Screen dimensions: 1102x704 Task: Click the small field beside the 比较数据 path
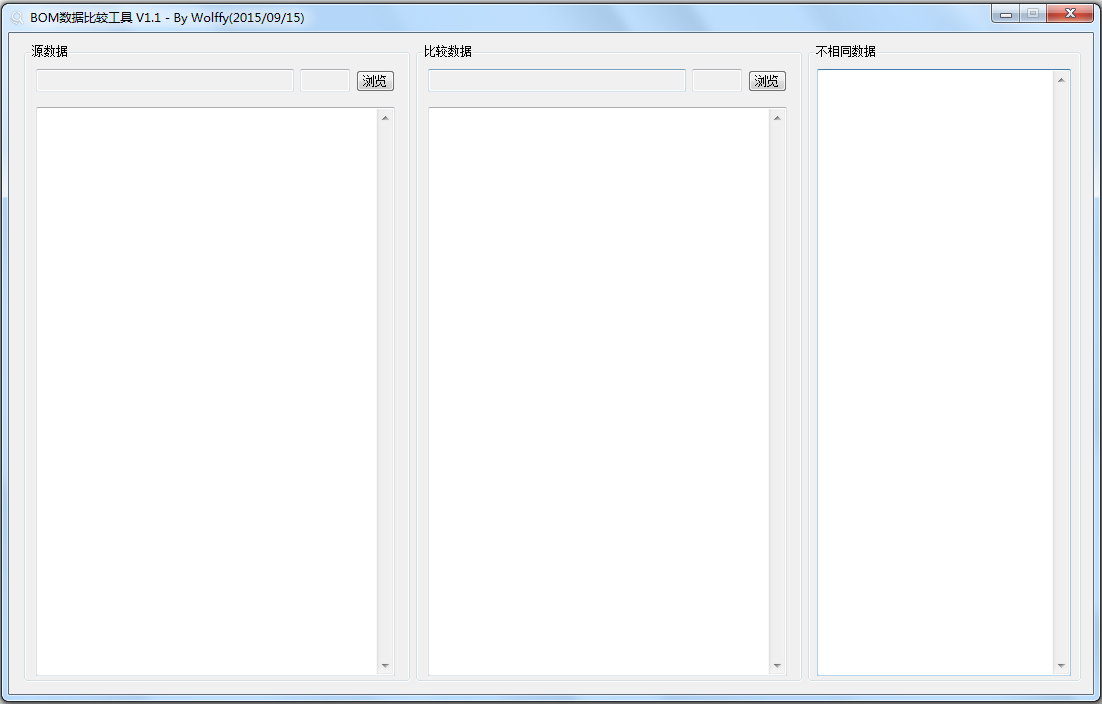tap(717, 81)
